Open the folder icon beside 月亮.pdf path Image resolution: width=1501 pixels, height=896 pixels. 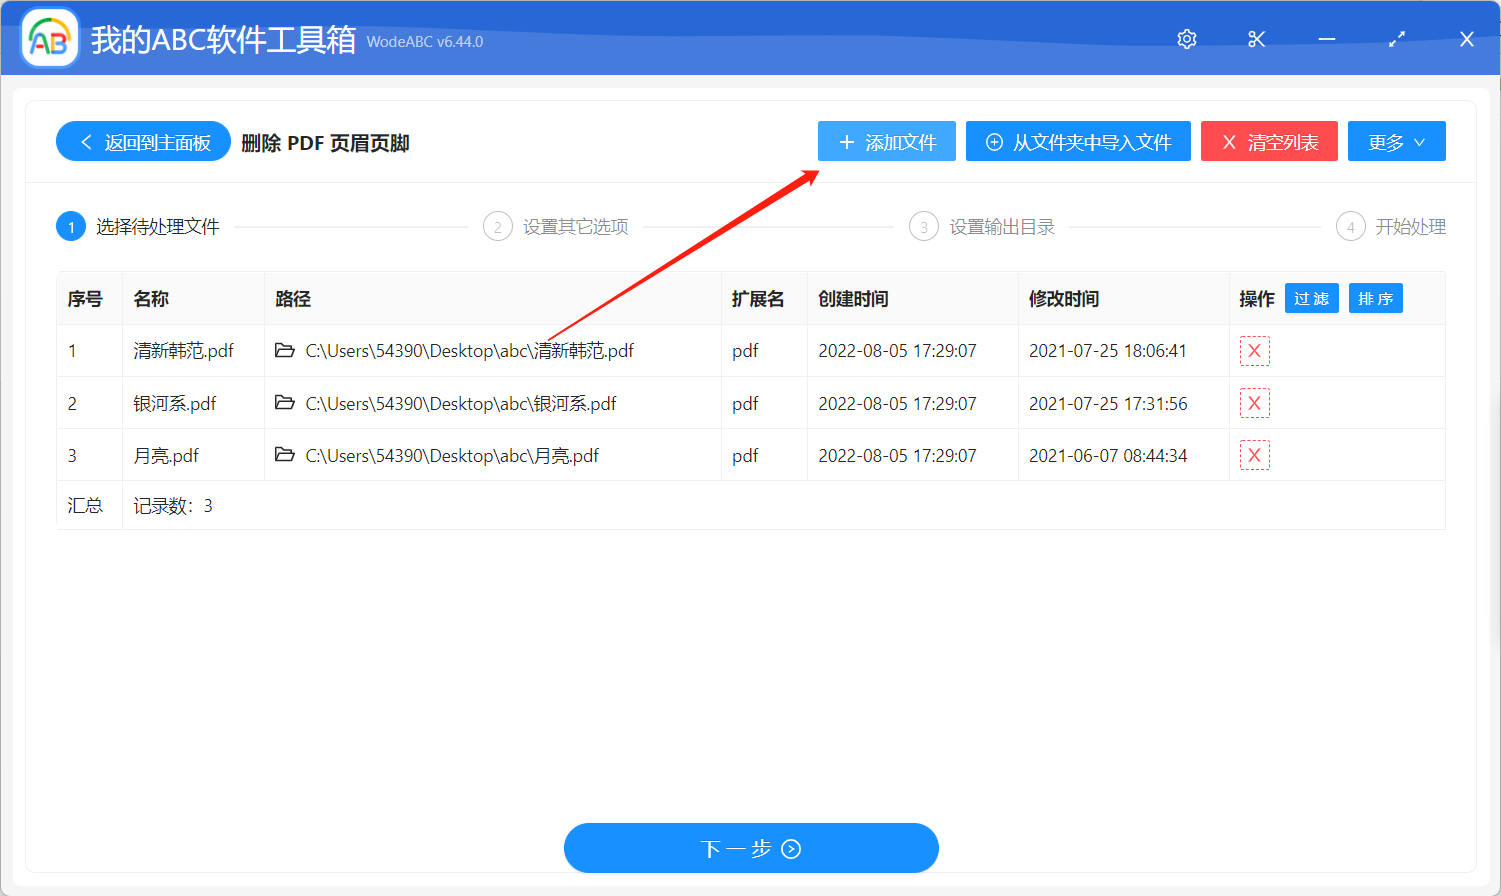coord(283,454)
